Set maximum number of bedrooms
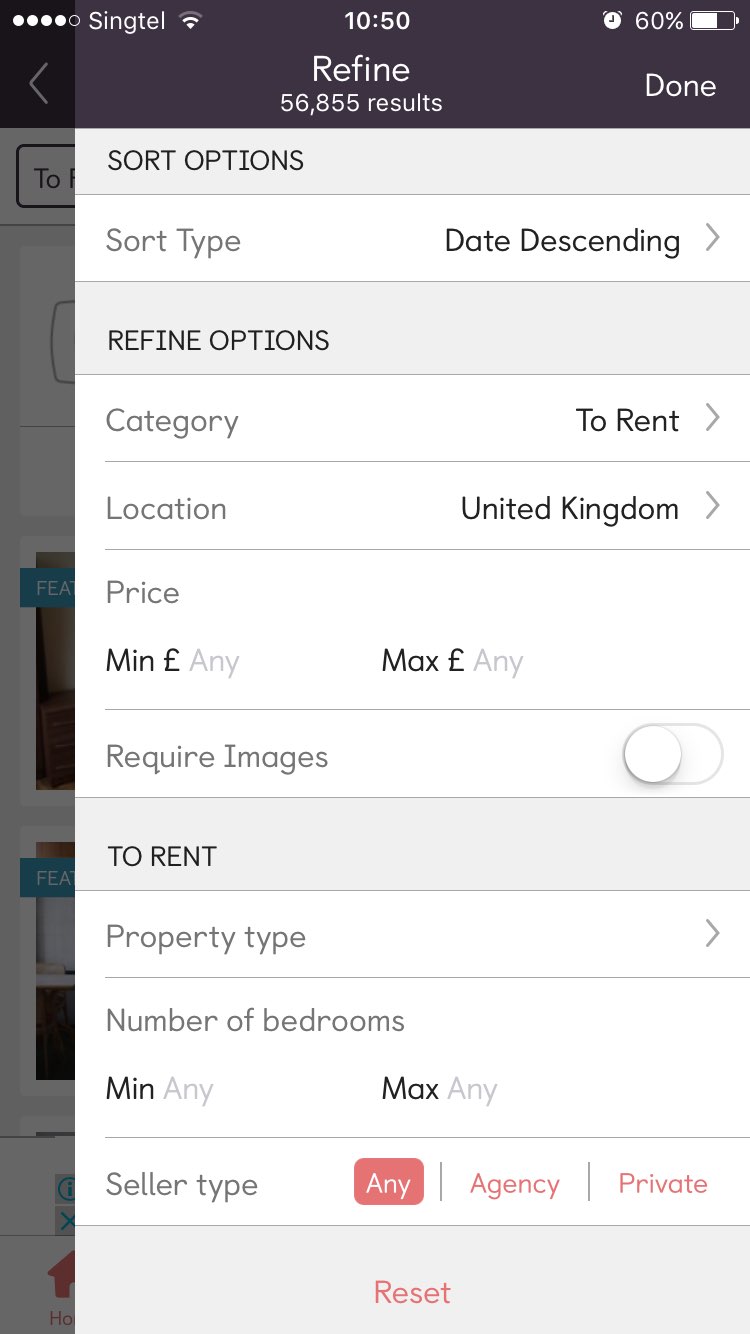750x1334 pixels. 472,1089
